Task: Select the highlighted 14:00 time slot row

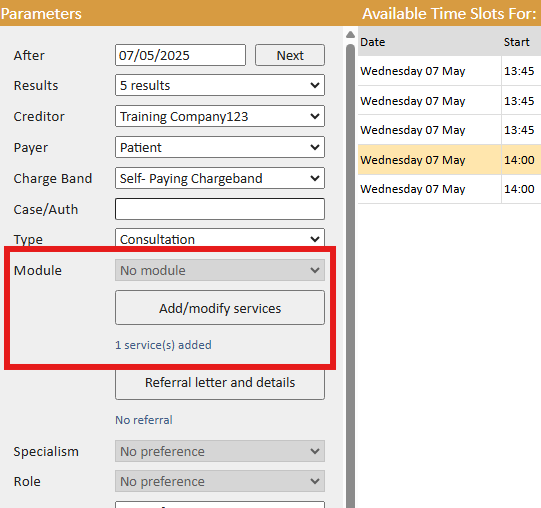Action: tap(449, 160)
